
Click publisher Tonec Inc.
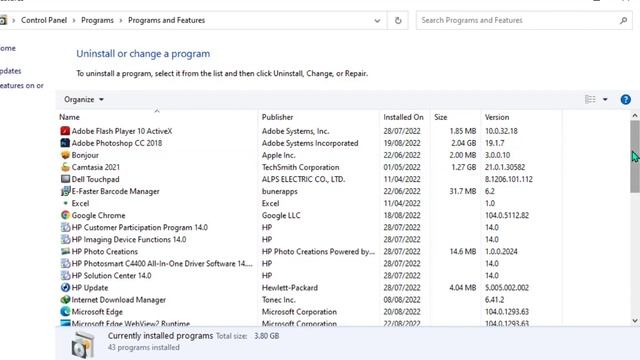pyautogui.click(x=278, y=300)
